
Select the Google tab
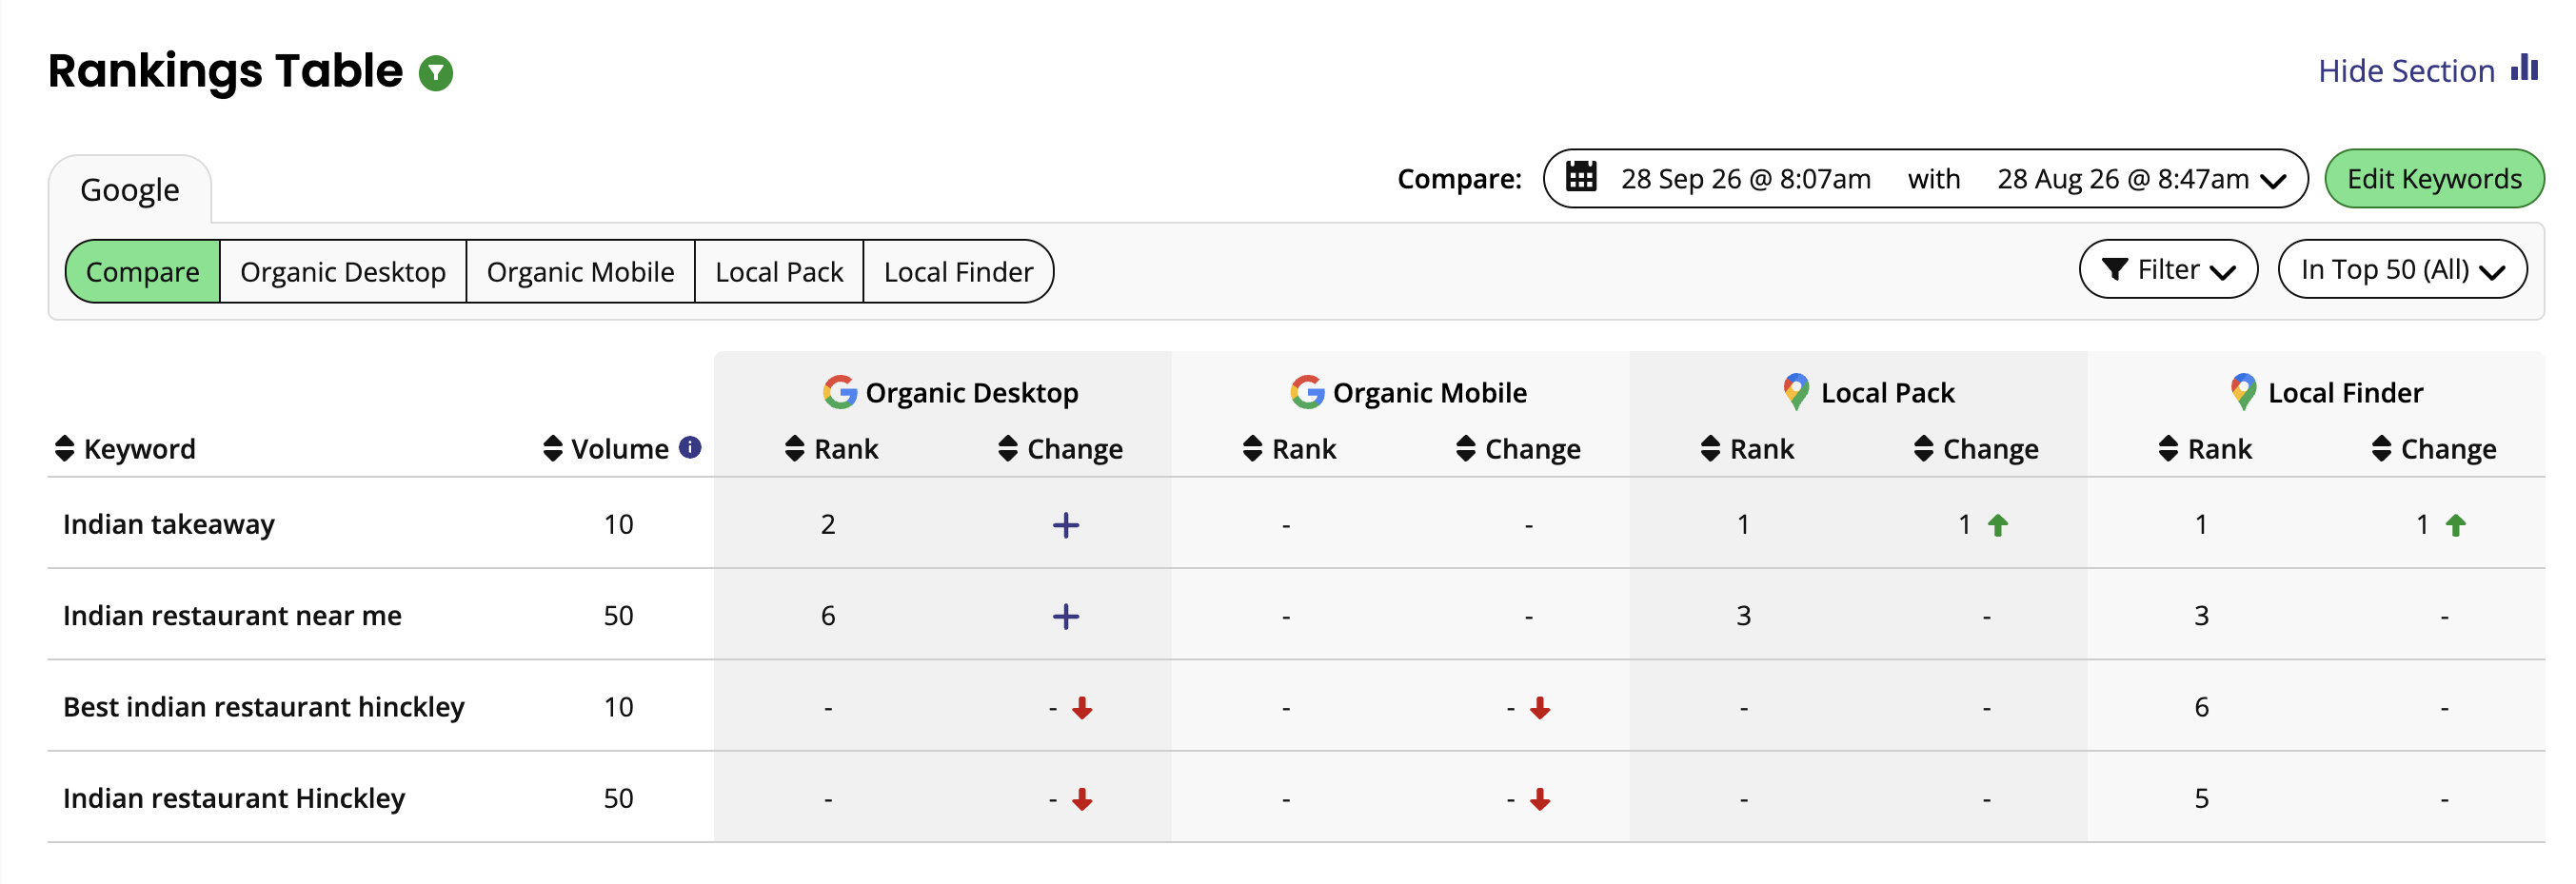click(x=130, y=190)
